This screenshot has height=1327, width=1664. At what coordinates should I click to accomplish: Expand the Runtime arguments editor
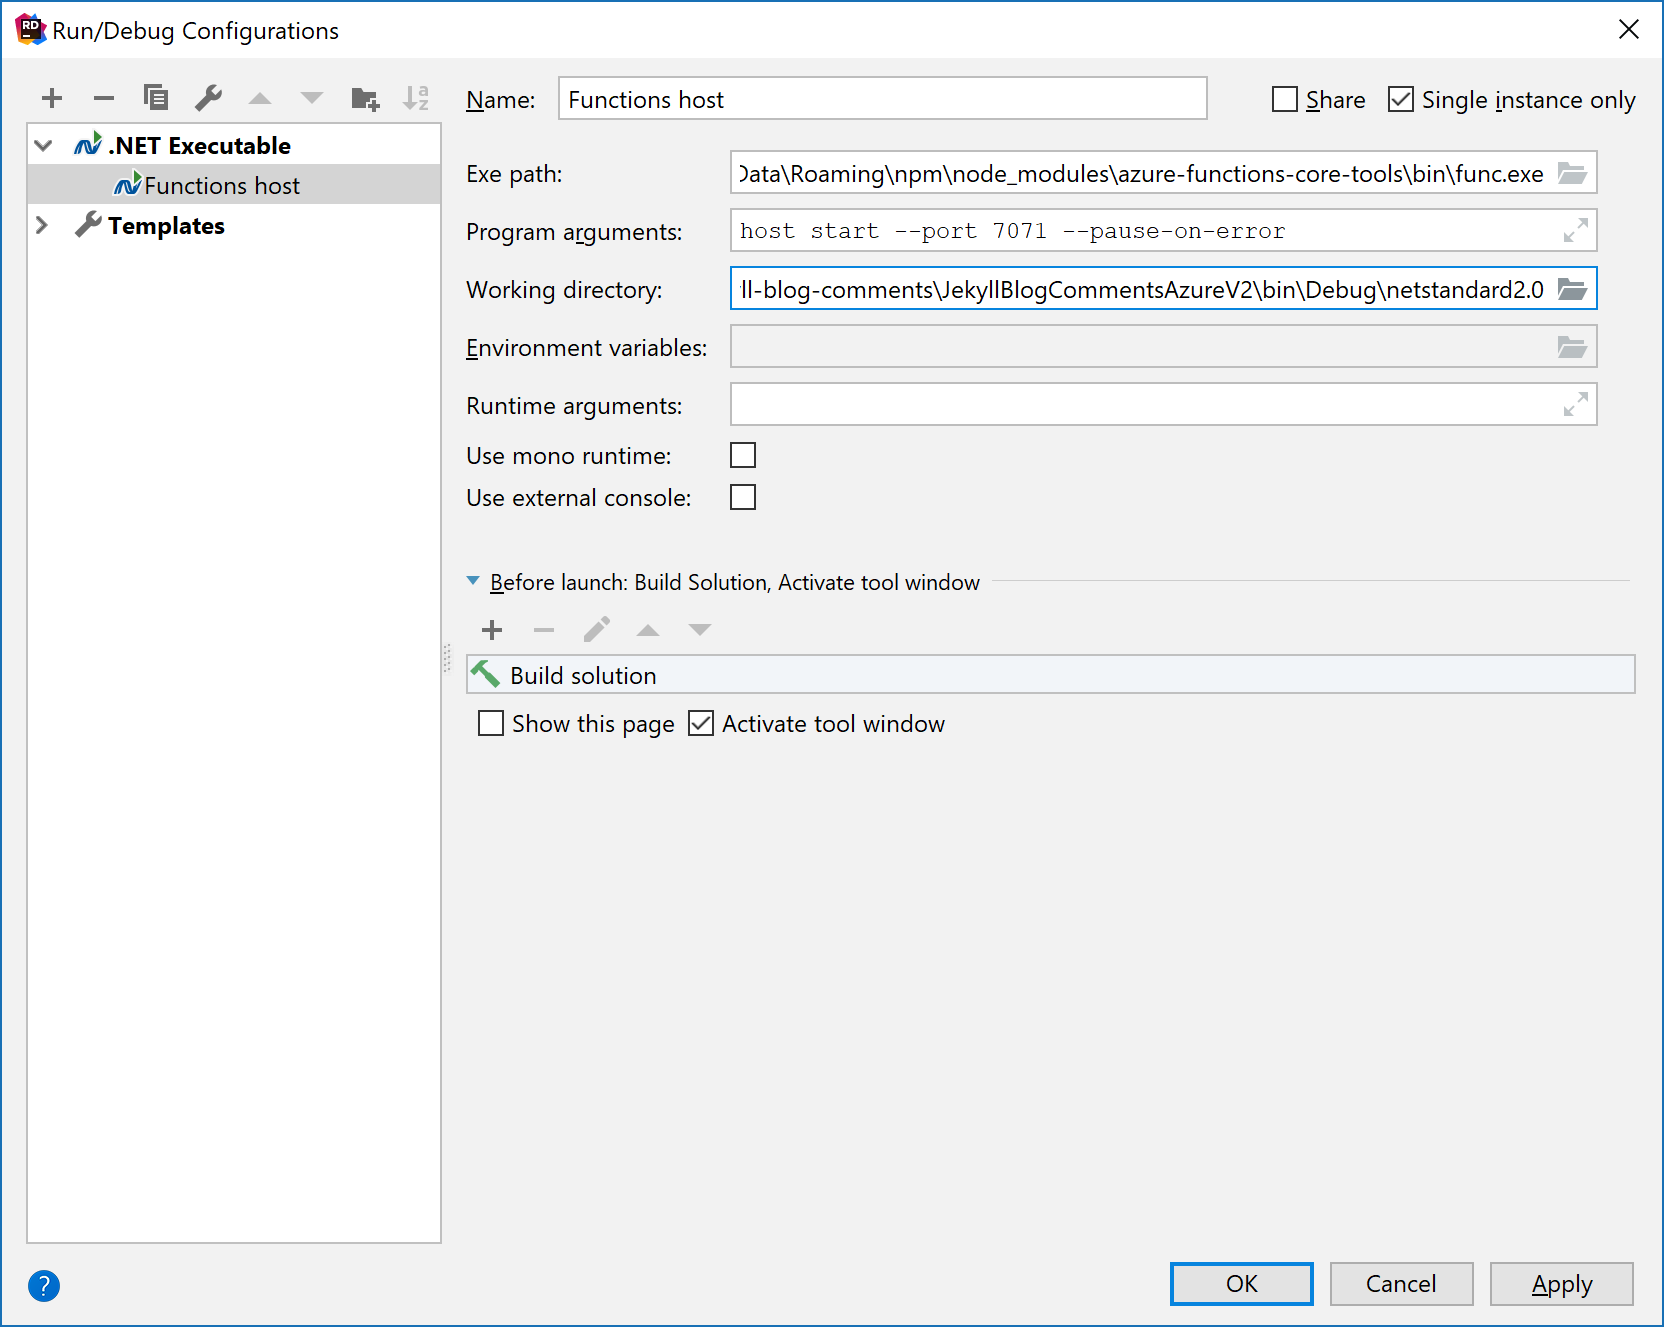[1577, 404]
